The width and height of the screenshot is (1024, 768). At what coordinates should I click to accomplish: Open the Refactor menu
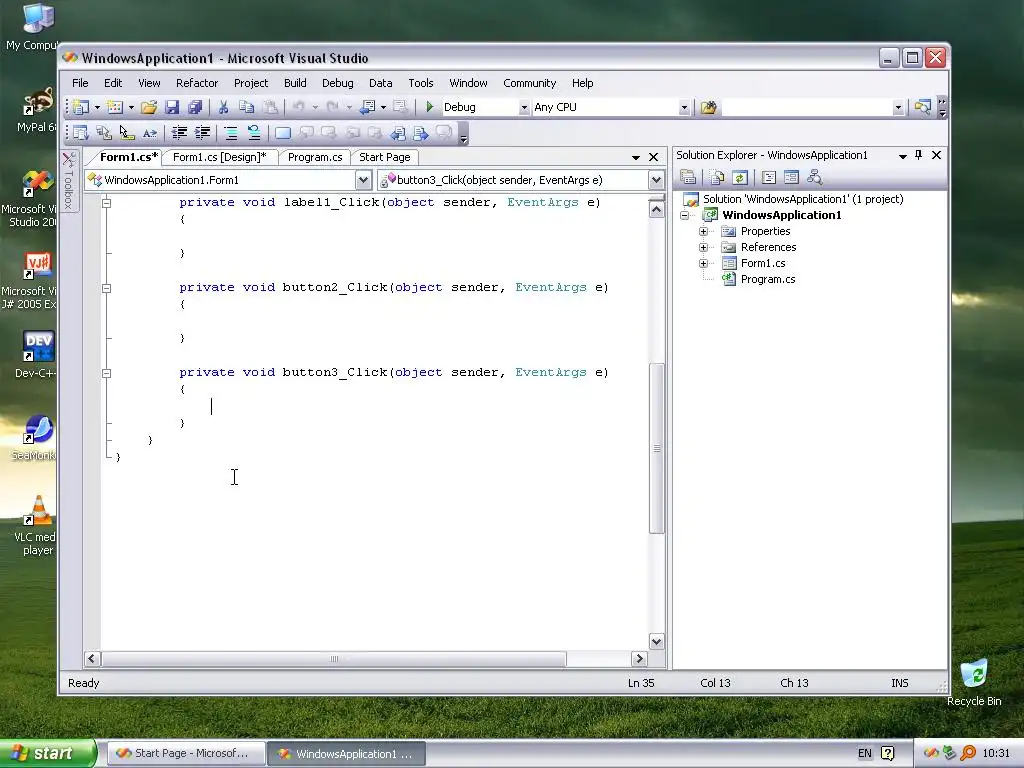point(197,83)
